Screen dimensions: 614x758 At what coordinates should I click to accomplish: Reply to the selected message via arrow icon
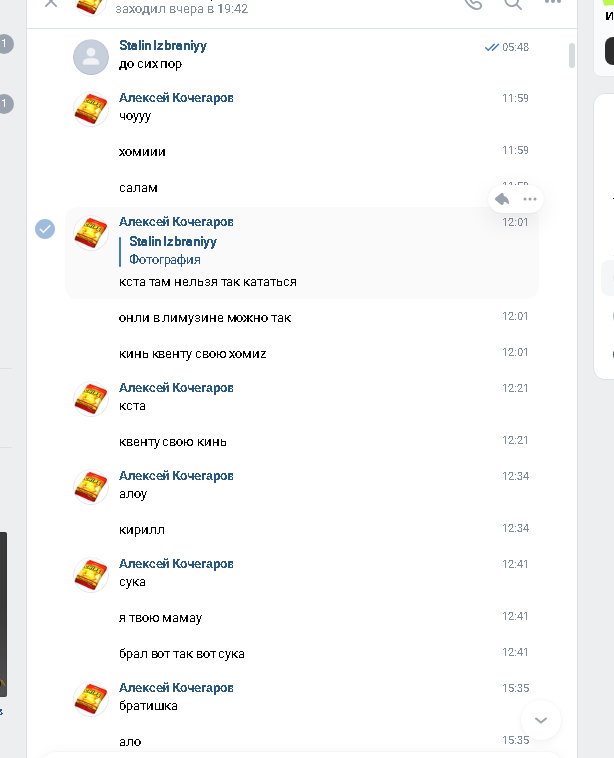point(503,199)
